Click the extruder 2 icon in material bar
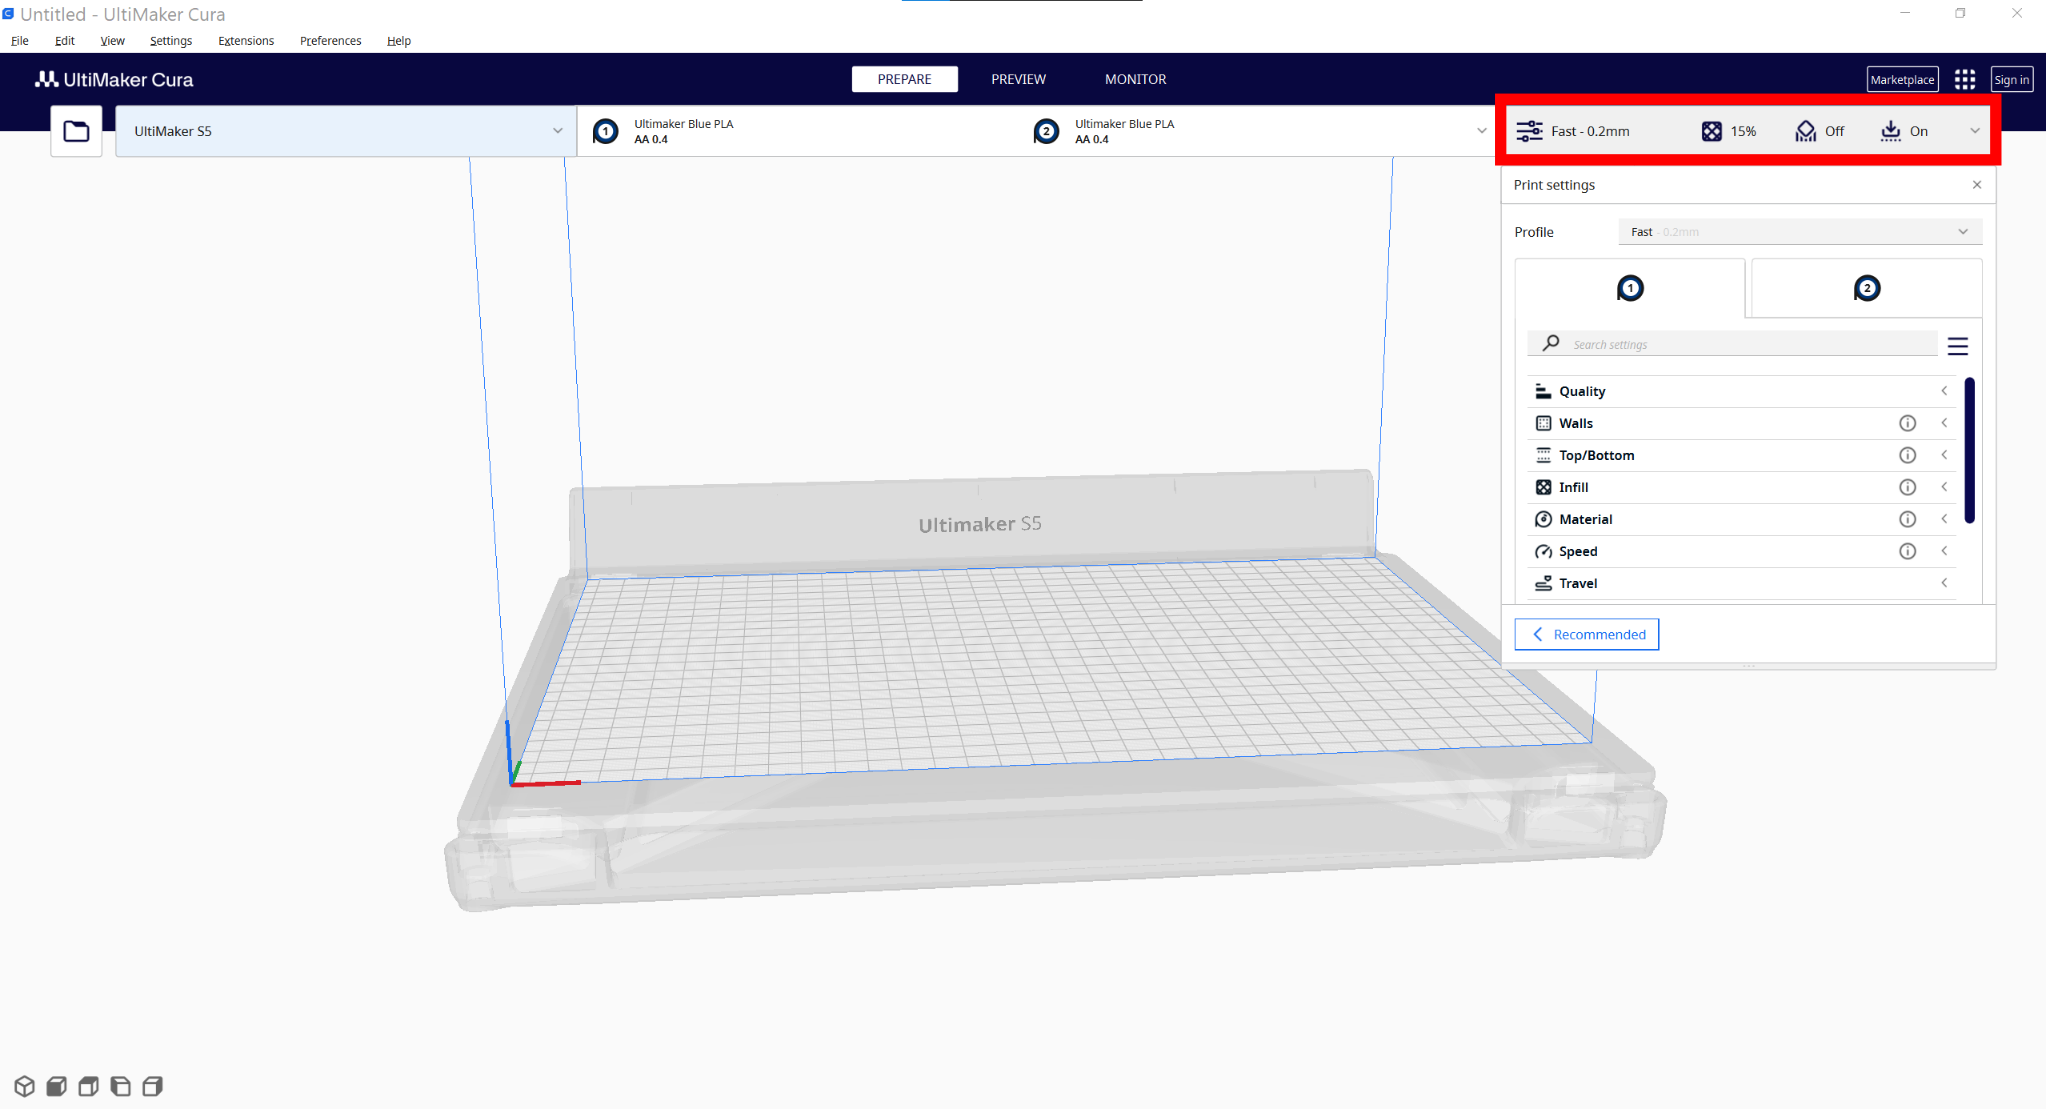Screen dimensions: 2046x1109 (x=1046, y=131)
